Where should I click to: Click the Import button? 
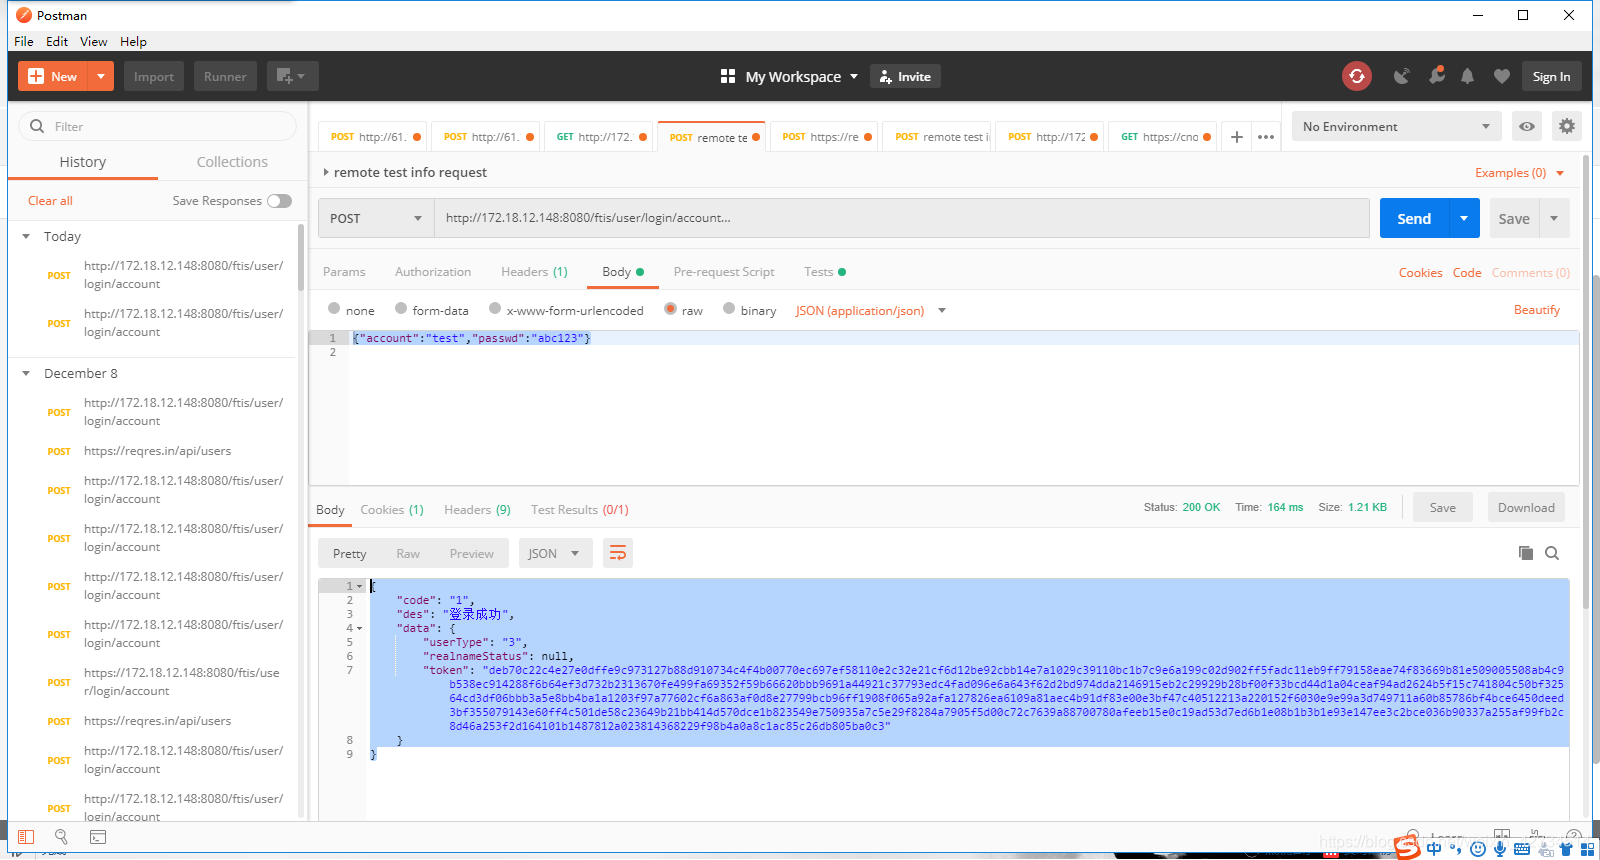(x=154, y=76)
